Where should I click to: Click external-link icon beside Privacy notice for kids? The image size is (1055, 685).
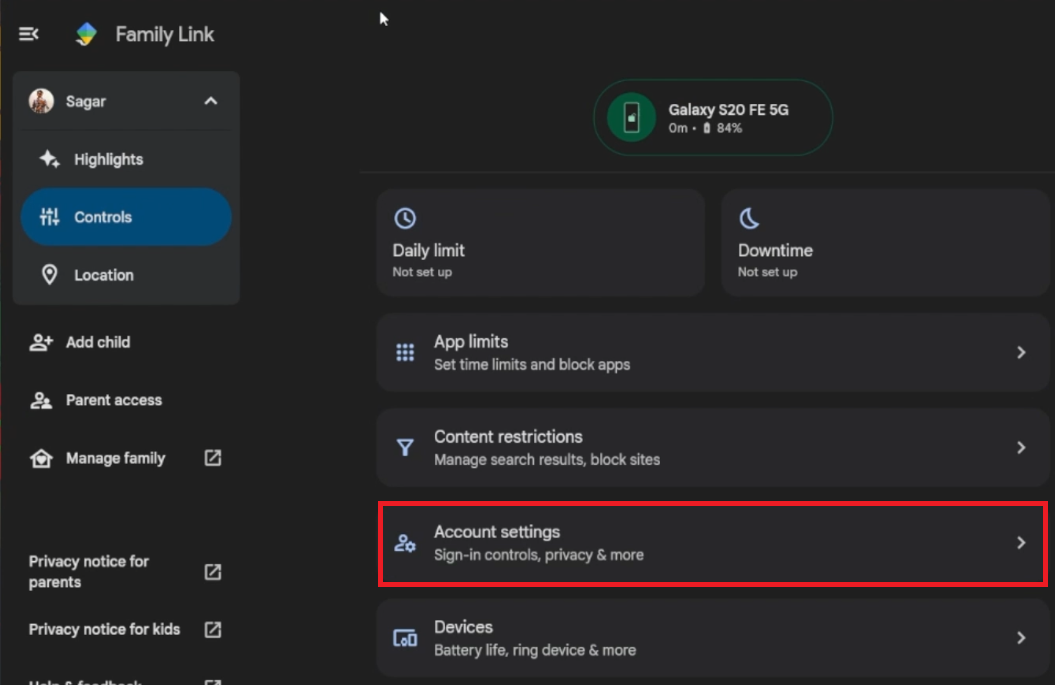(213, 629)
